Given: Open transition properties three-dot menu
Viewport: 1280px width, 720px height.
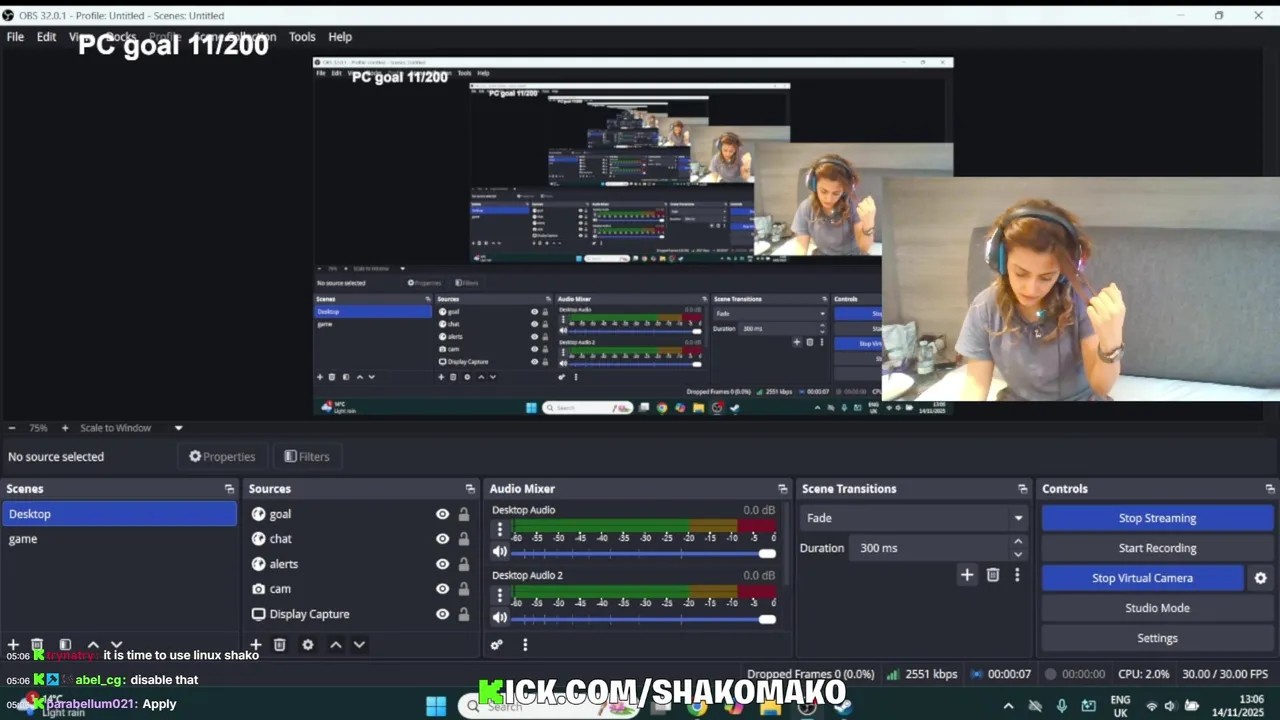Looking at the screenshot, I should [1017, 575].
